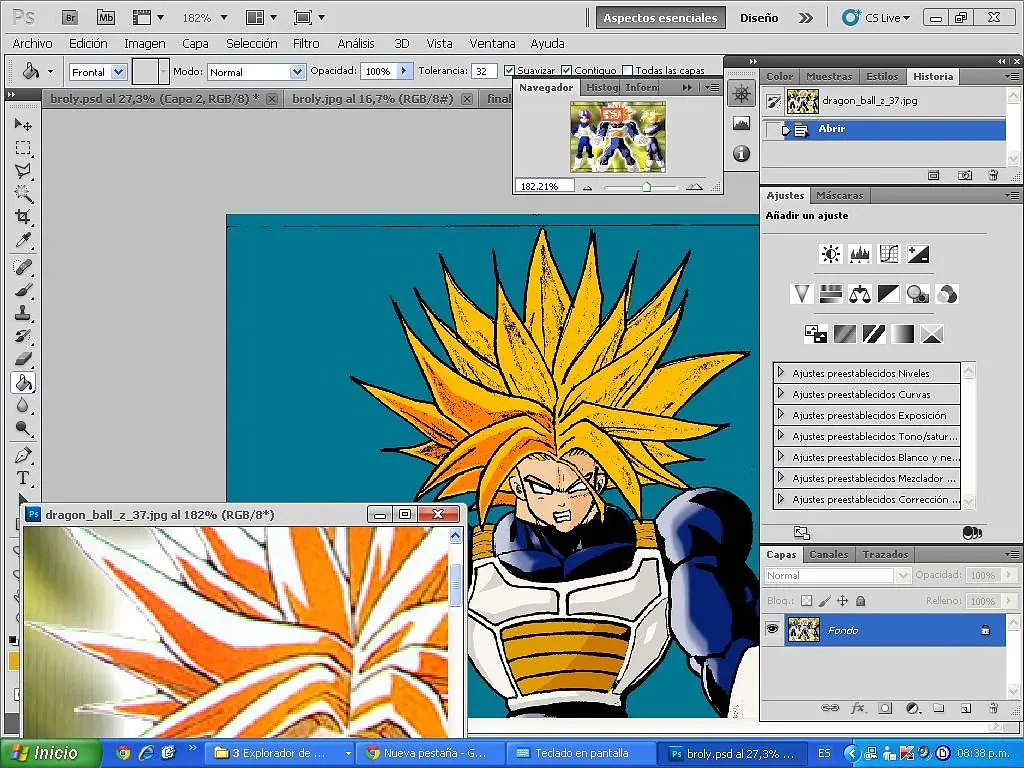Viewport: 1024px width, 768px height.
Task: Open the zoom level dropdown showing 182%
Action: point(224,18)
